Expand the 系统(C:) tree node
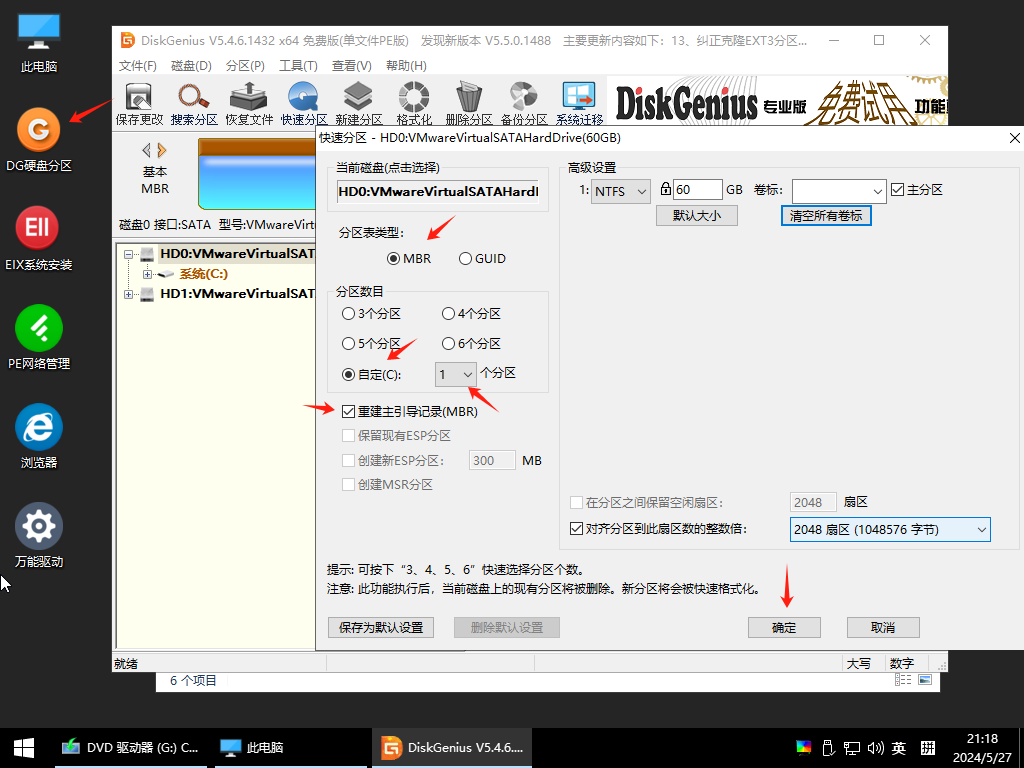Viewport: 1024px width, 768px height. 147,274
